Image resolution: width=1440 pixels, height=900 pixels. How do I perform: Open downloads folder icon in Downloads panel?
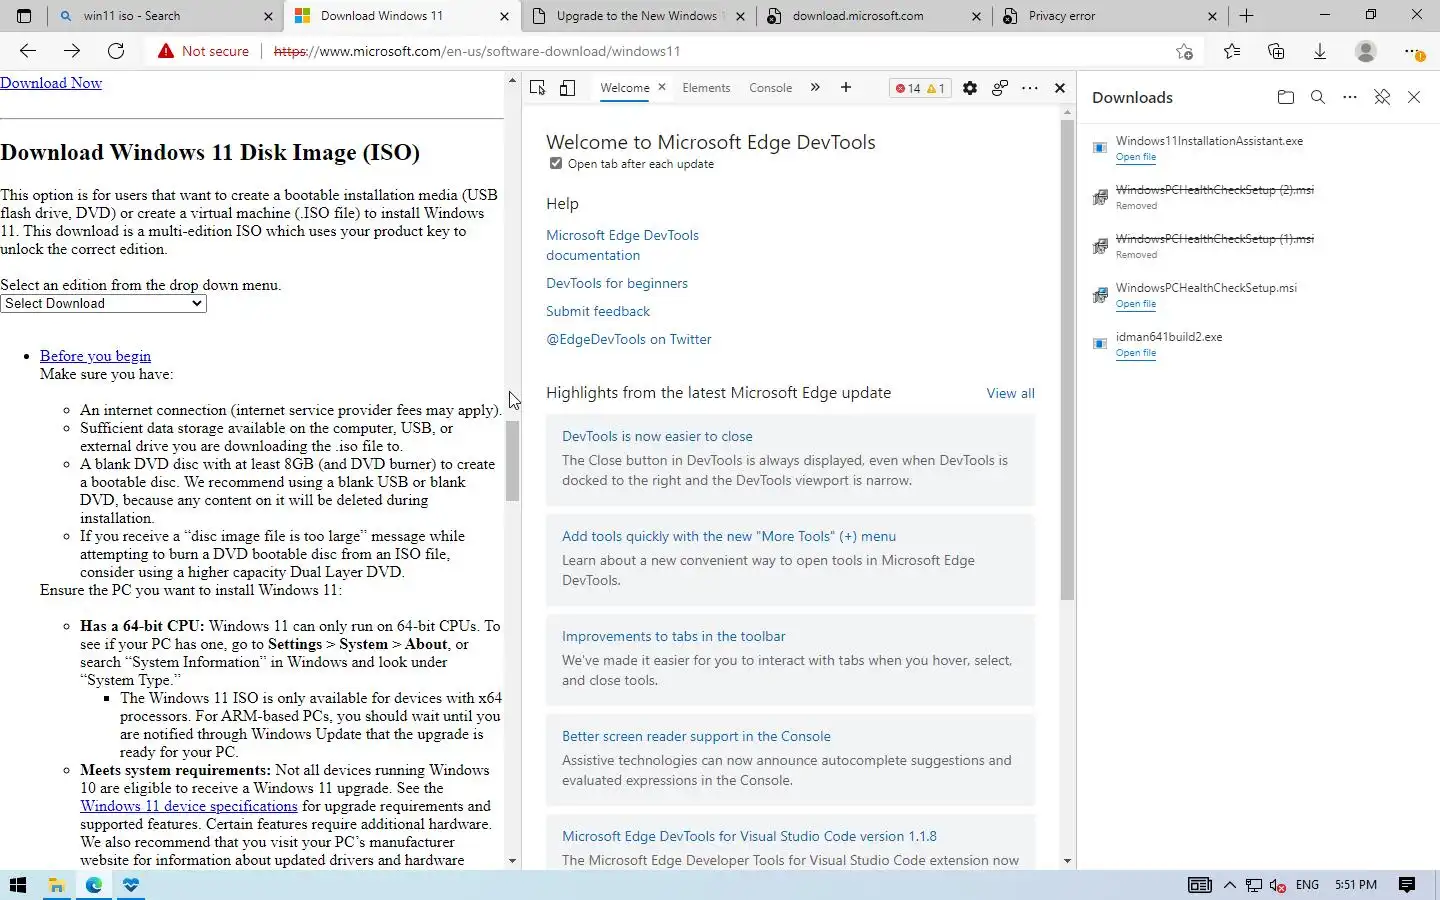1286,97
